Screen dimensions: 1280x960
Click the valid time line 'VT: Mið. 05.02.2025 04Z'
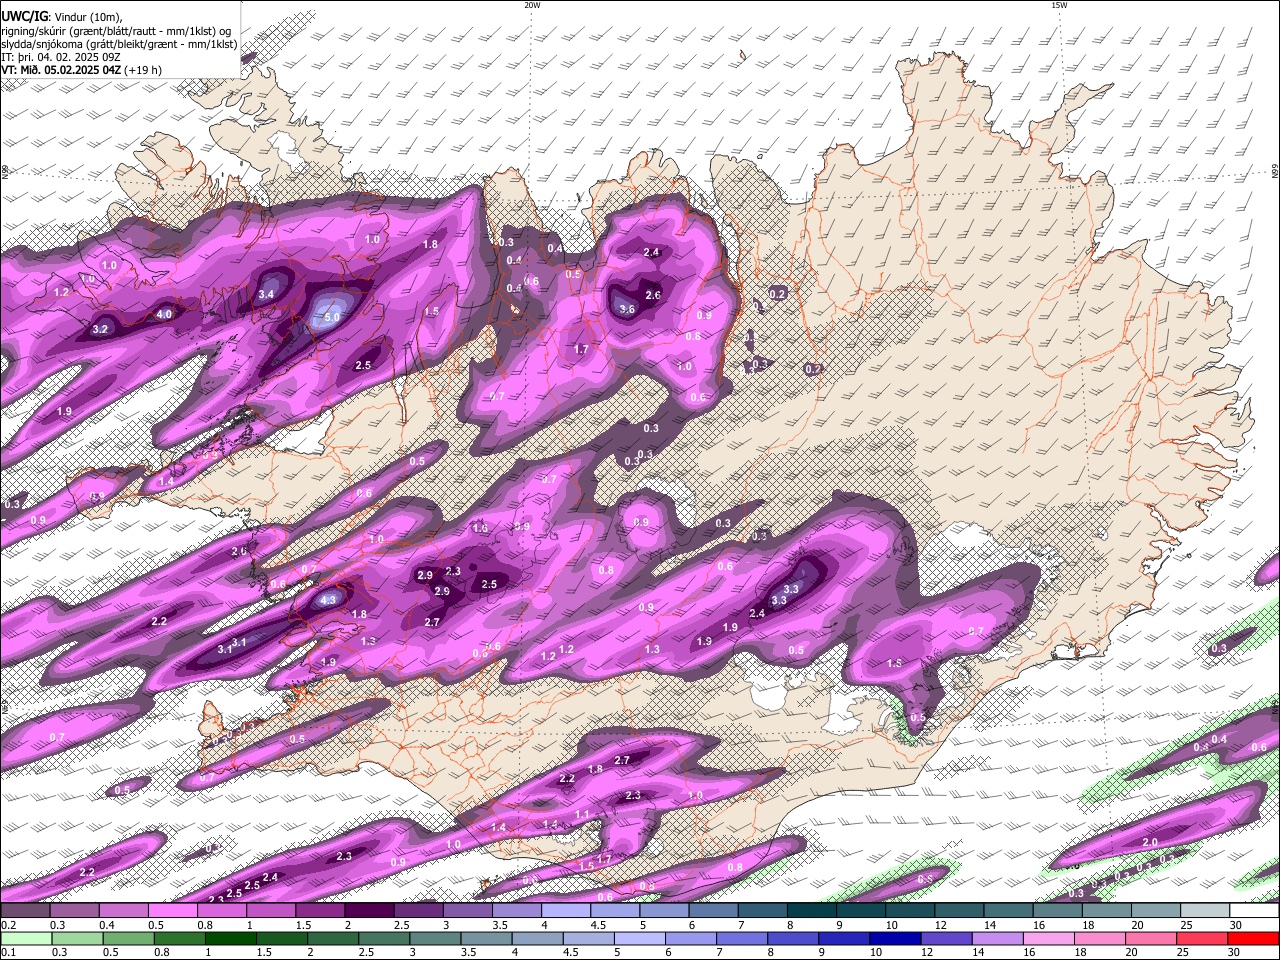61,71
